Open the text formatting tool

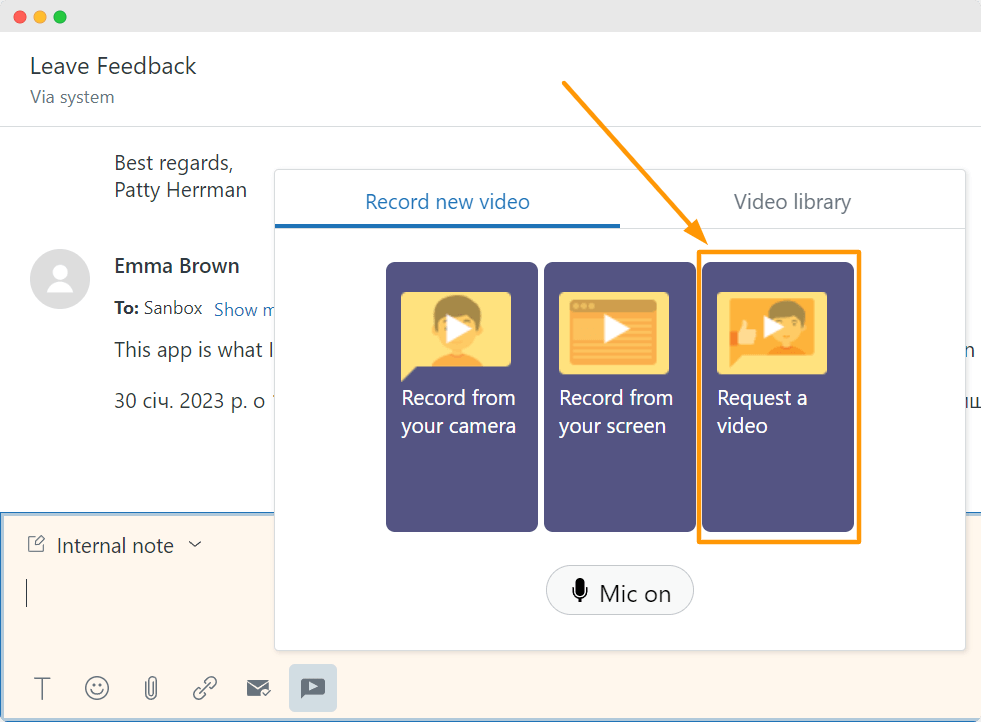tap(42, 688)
